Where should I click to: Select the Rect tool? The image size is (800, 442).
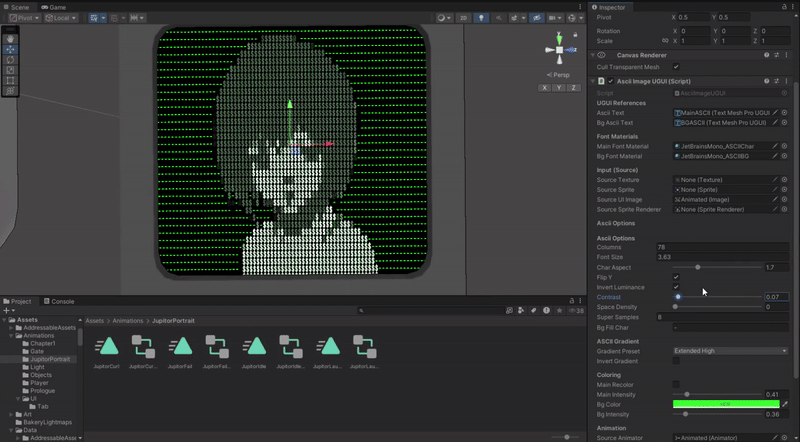pos(10,81)
